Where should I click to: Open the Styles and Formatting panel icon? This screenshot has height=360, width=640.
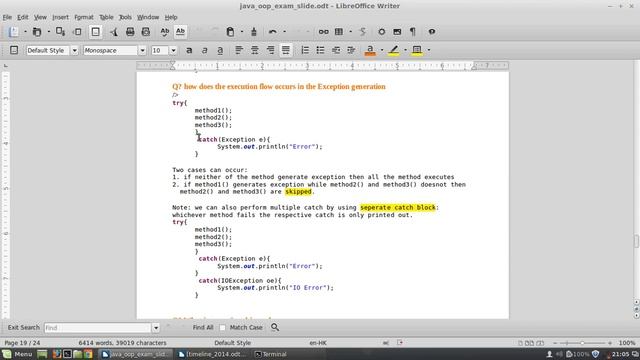click(14, 50)
